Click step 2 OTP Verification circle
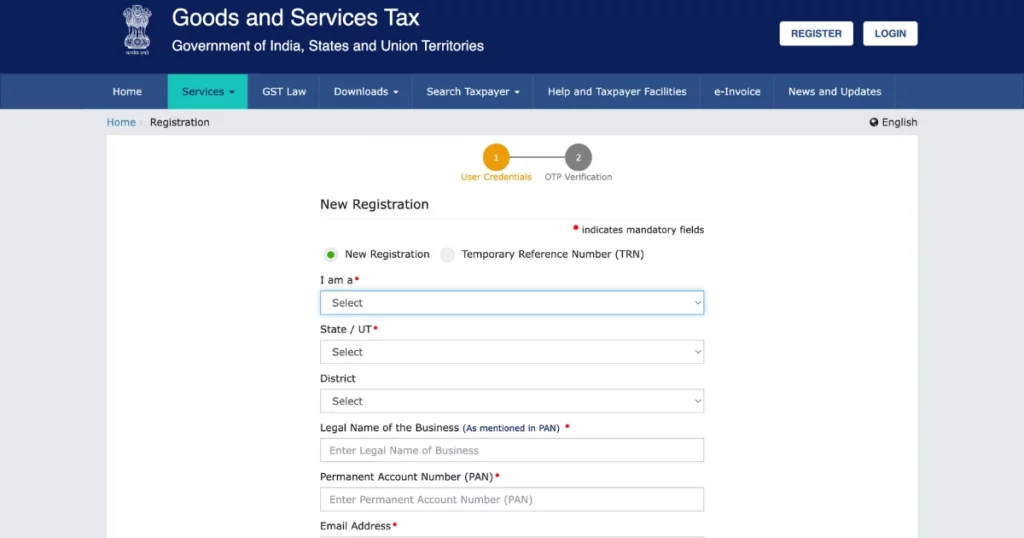The width and height of the screenshot is (1024, 538). click(578, 157)
